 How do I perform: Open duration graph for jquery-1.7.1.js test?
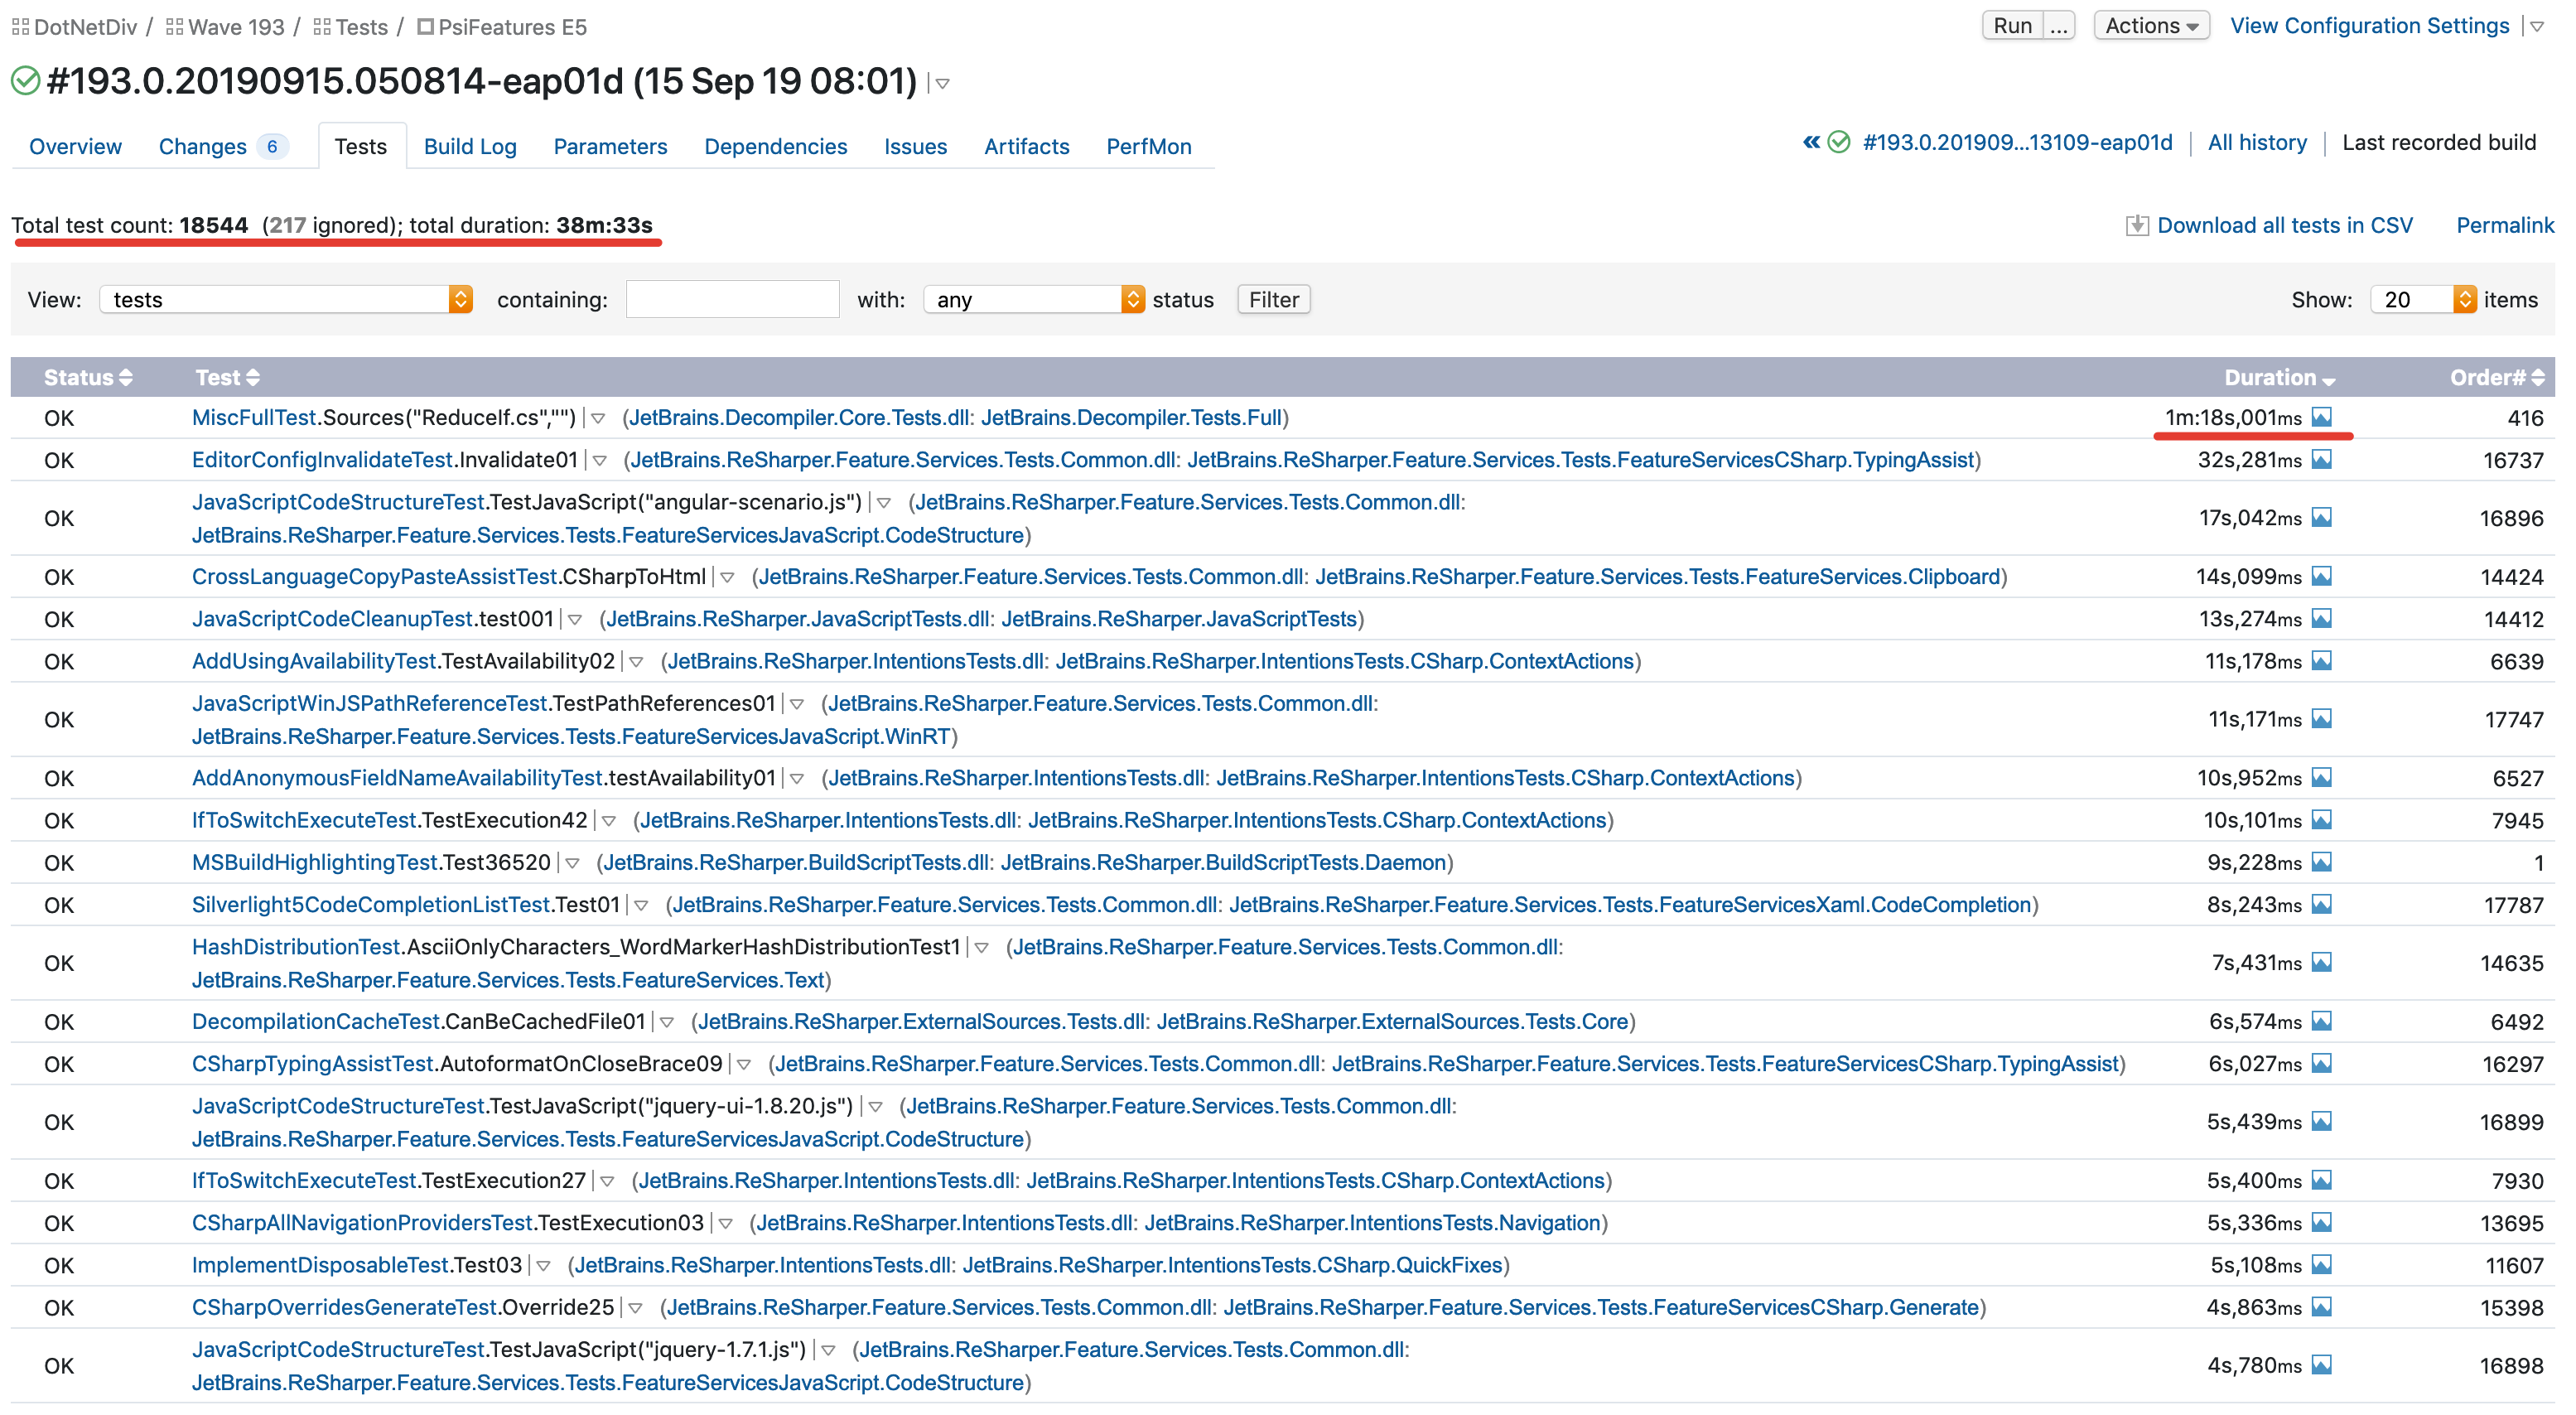point(2321,1364)
